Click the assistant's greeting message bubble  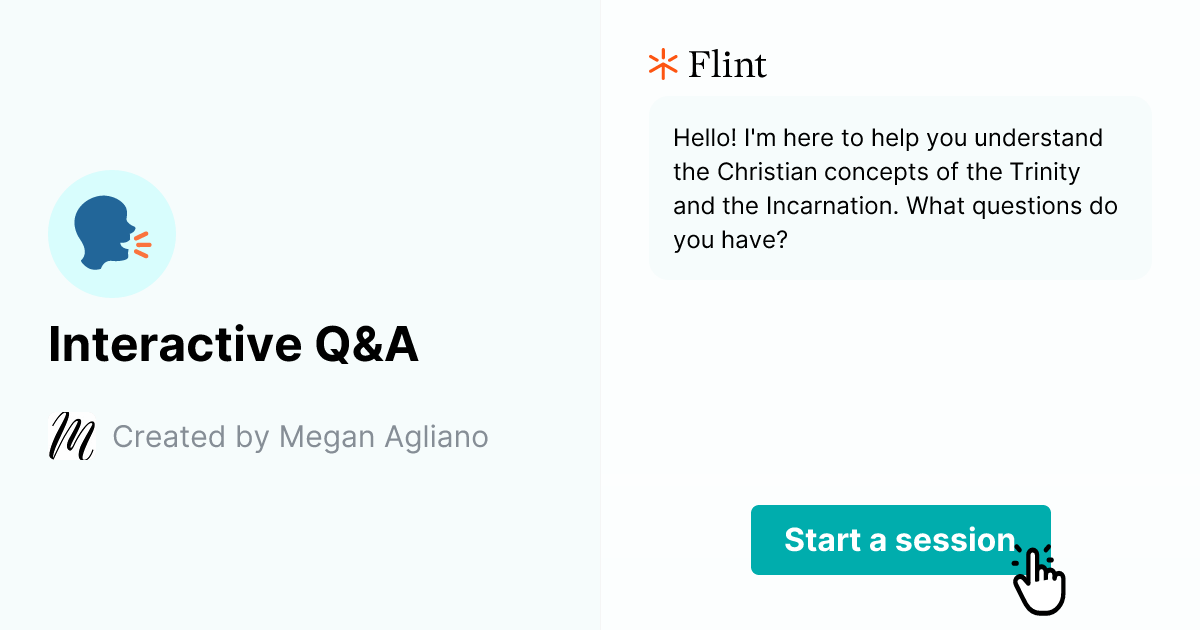tap(898, 188)
